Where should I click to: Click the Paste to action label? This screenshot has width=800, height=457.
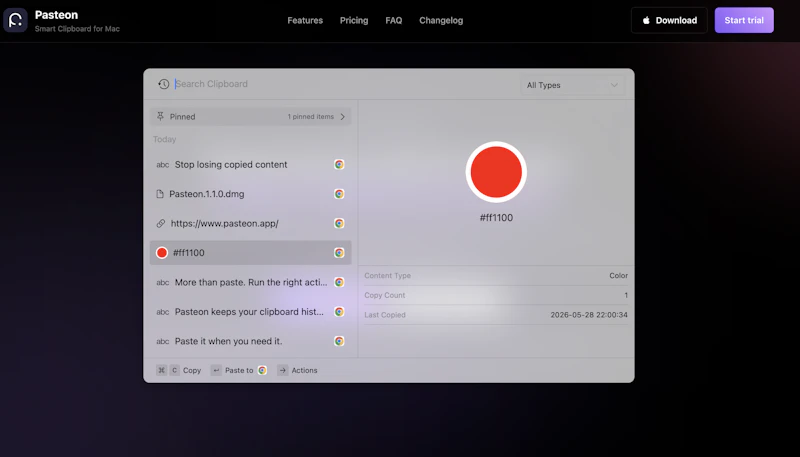point(239,370)
